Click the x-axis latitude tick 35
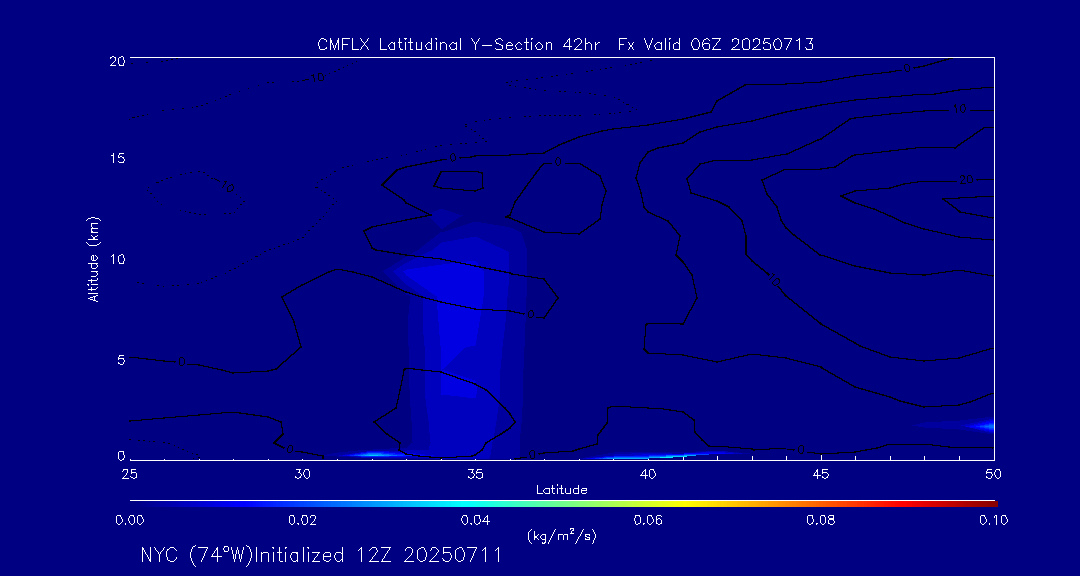 [x=475, y=474]
